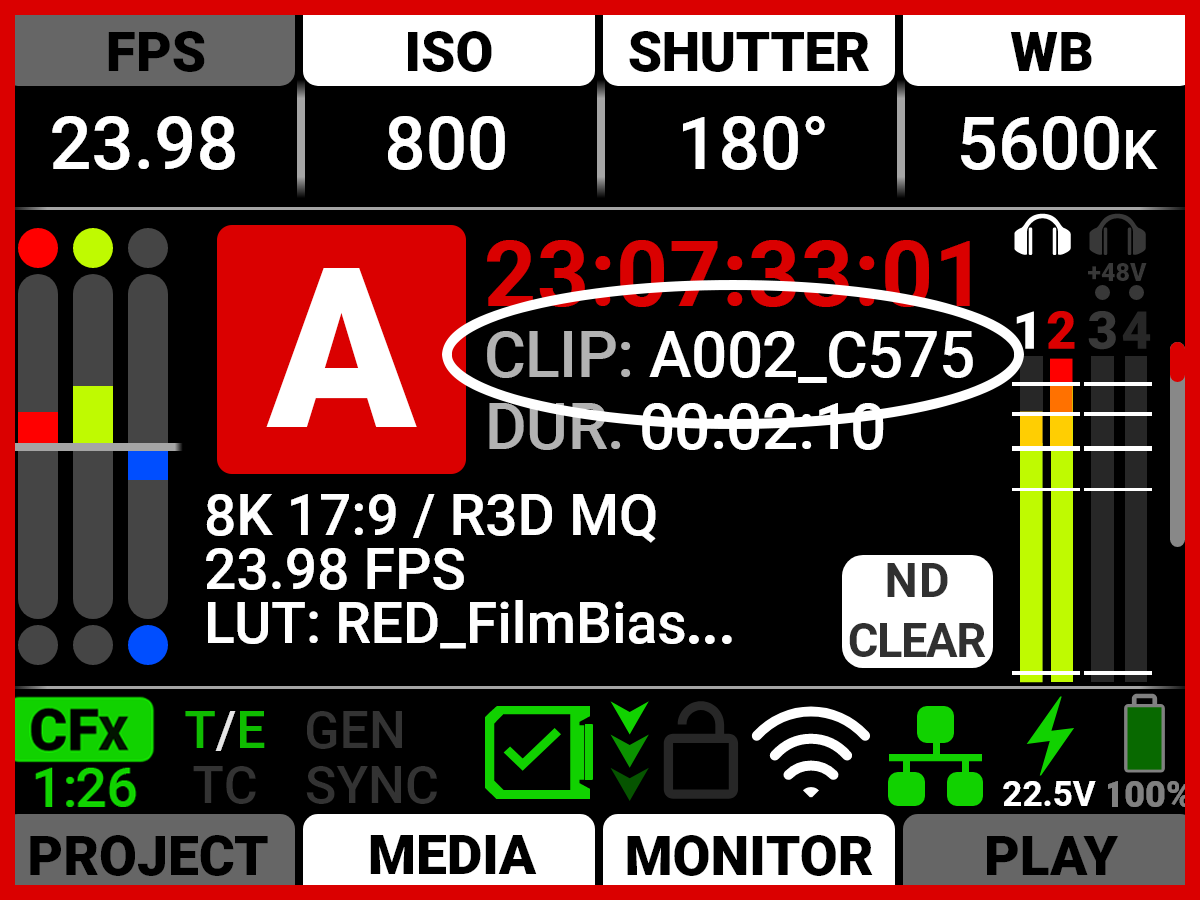The height and width of the screenshot is (900, 1200).
Task: Tap the lightning bolt 22.5V power icon
Action: (x=1049, y=753)
